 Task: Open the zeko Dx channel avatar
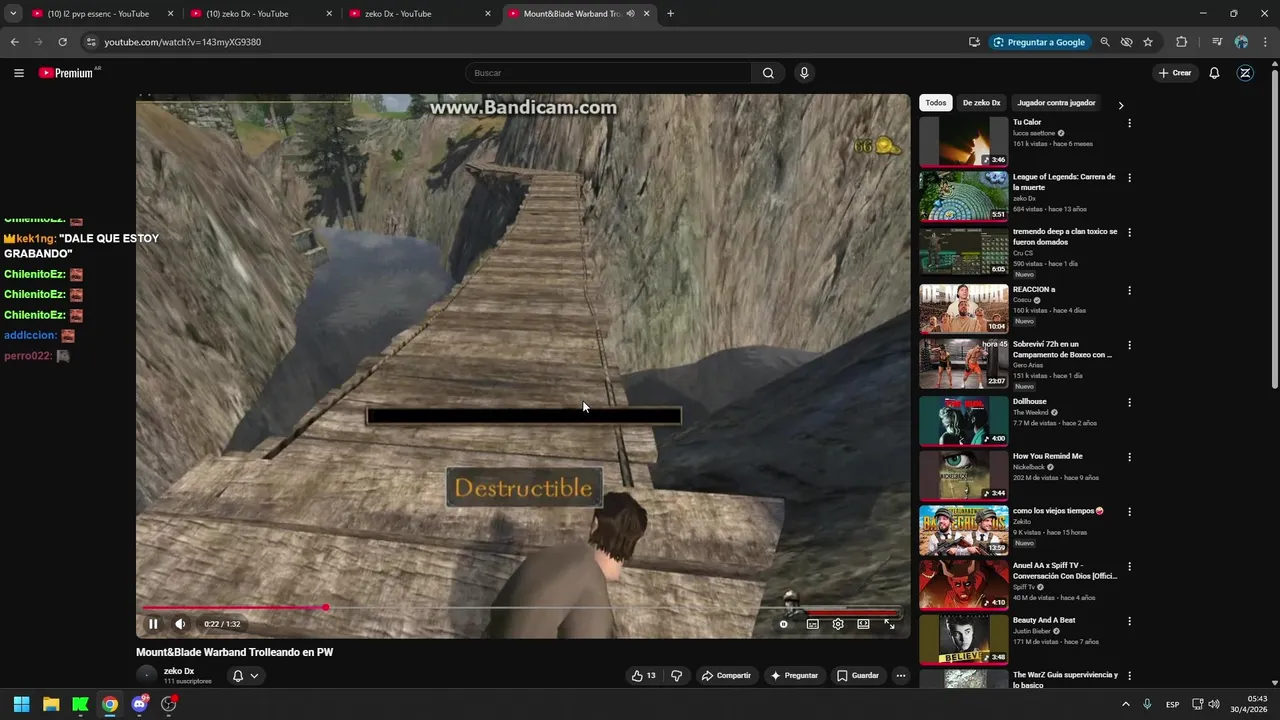coord(147,675)
